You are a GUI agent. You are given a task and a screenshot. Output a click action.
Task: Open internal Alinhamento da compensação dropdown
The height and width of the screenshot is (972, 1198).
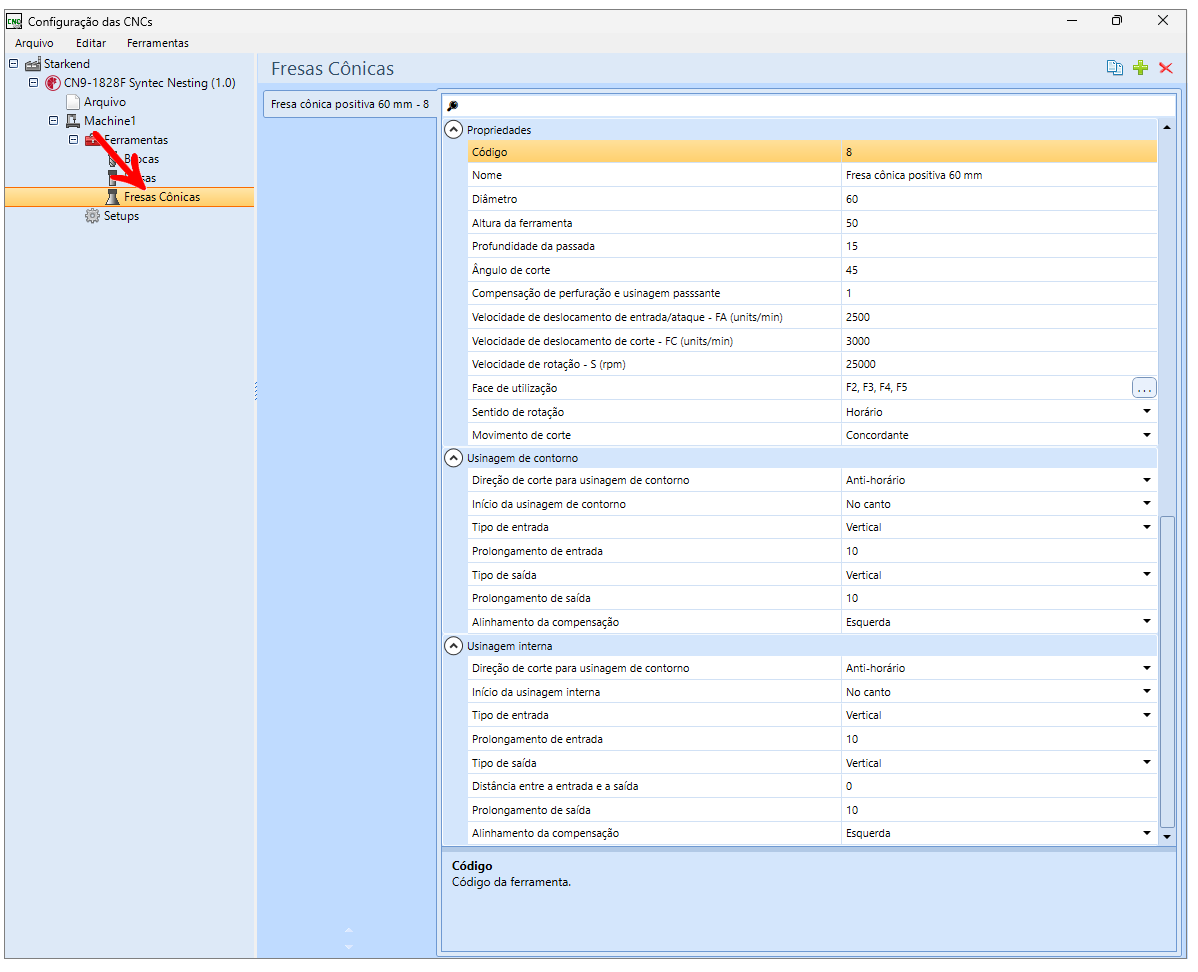[x=1146, y=833]
